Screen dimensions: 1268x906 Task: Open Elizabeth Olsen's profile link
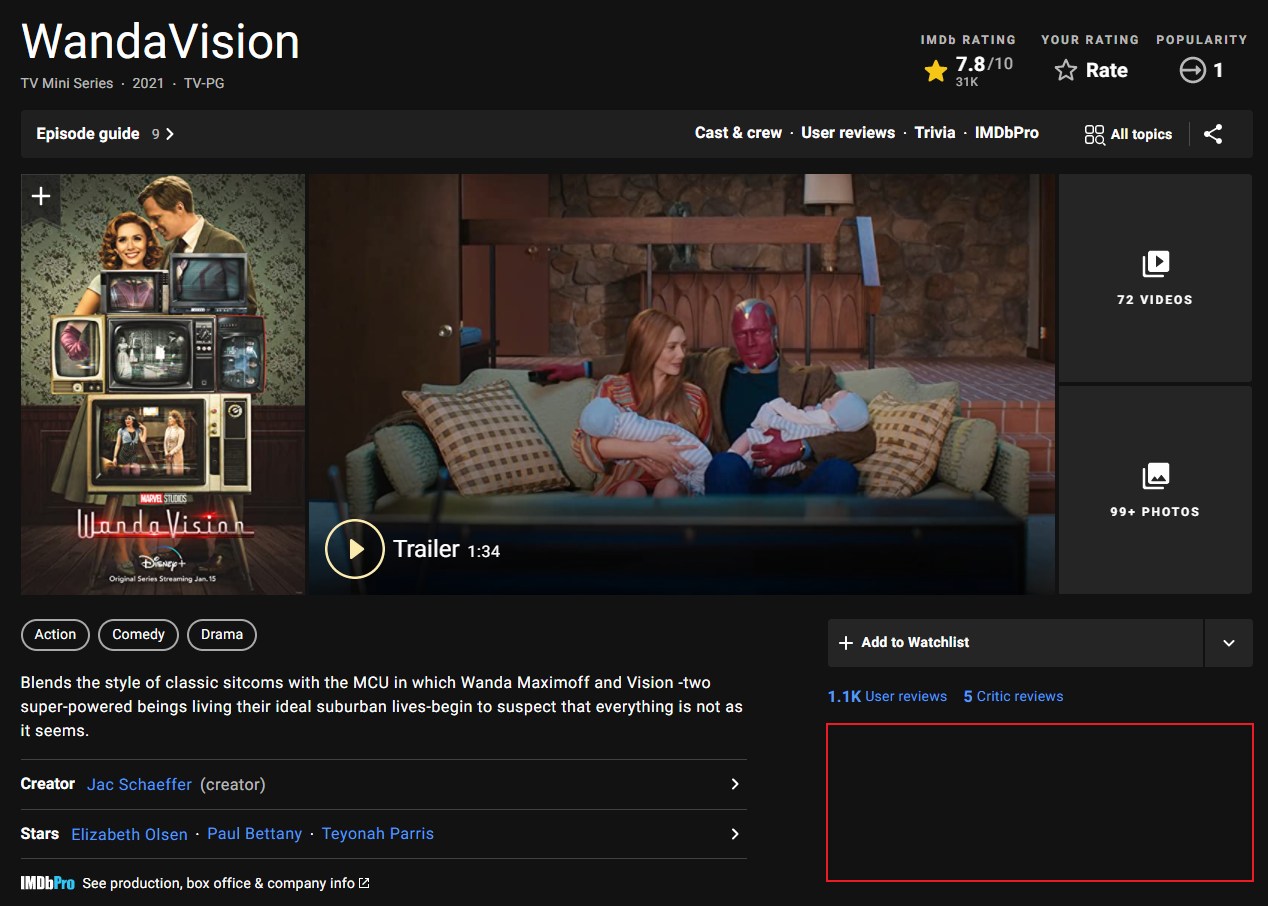tap(129, 834)
